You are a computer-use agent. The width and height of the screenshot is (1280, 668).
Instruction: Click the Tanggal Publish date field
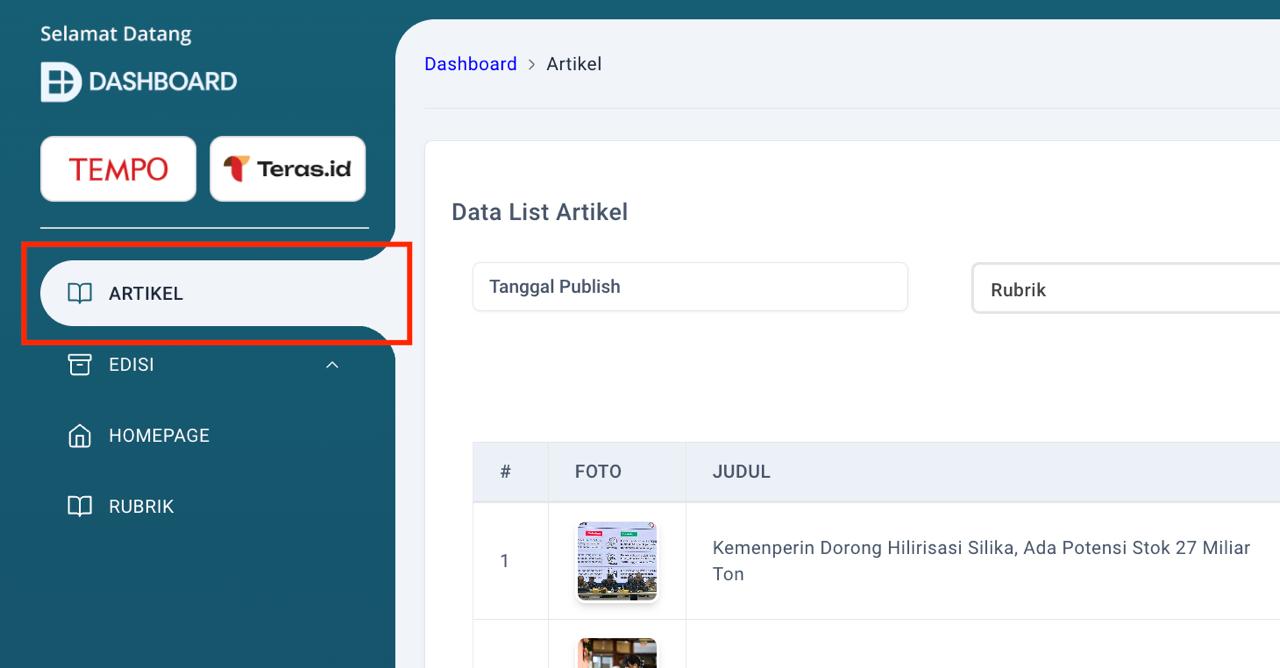(690, 287)
